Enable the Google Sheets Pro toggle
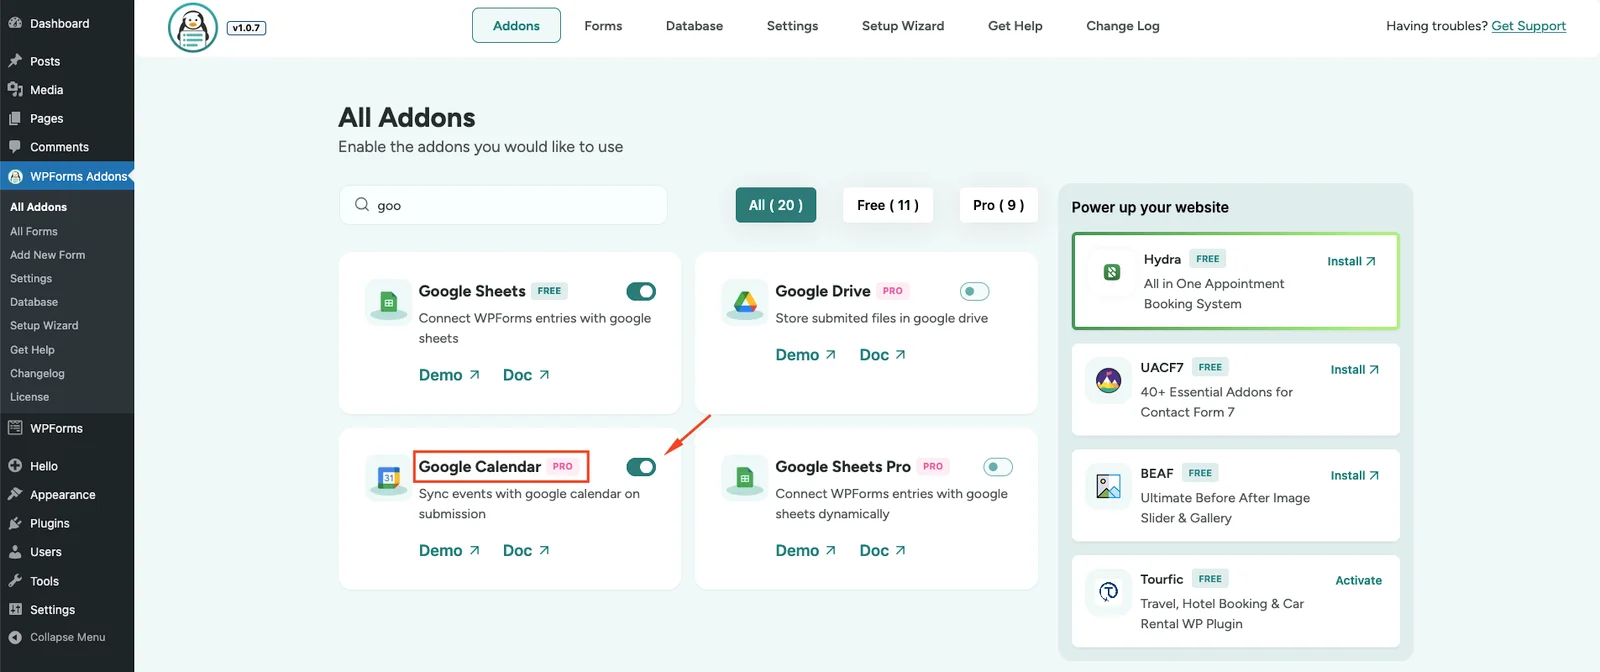 [997, 467]
